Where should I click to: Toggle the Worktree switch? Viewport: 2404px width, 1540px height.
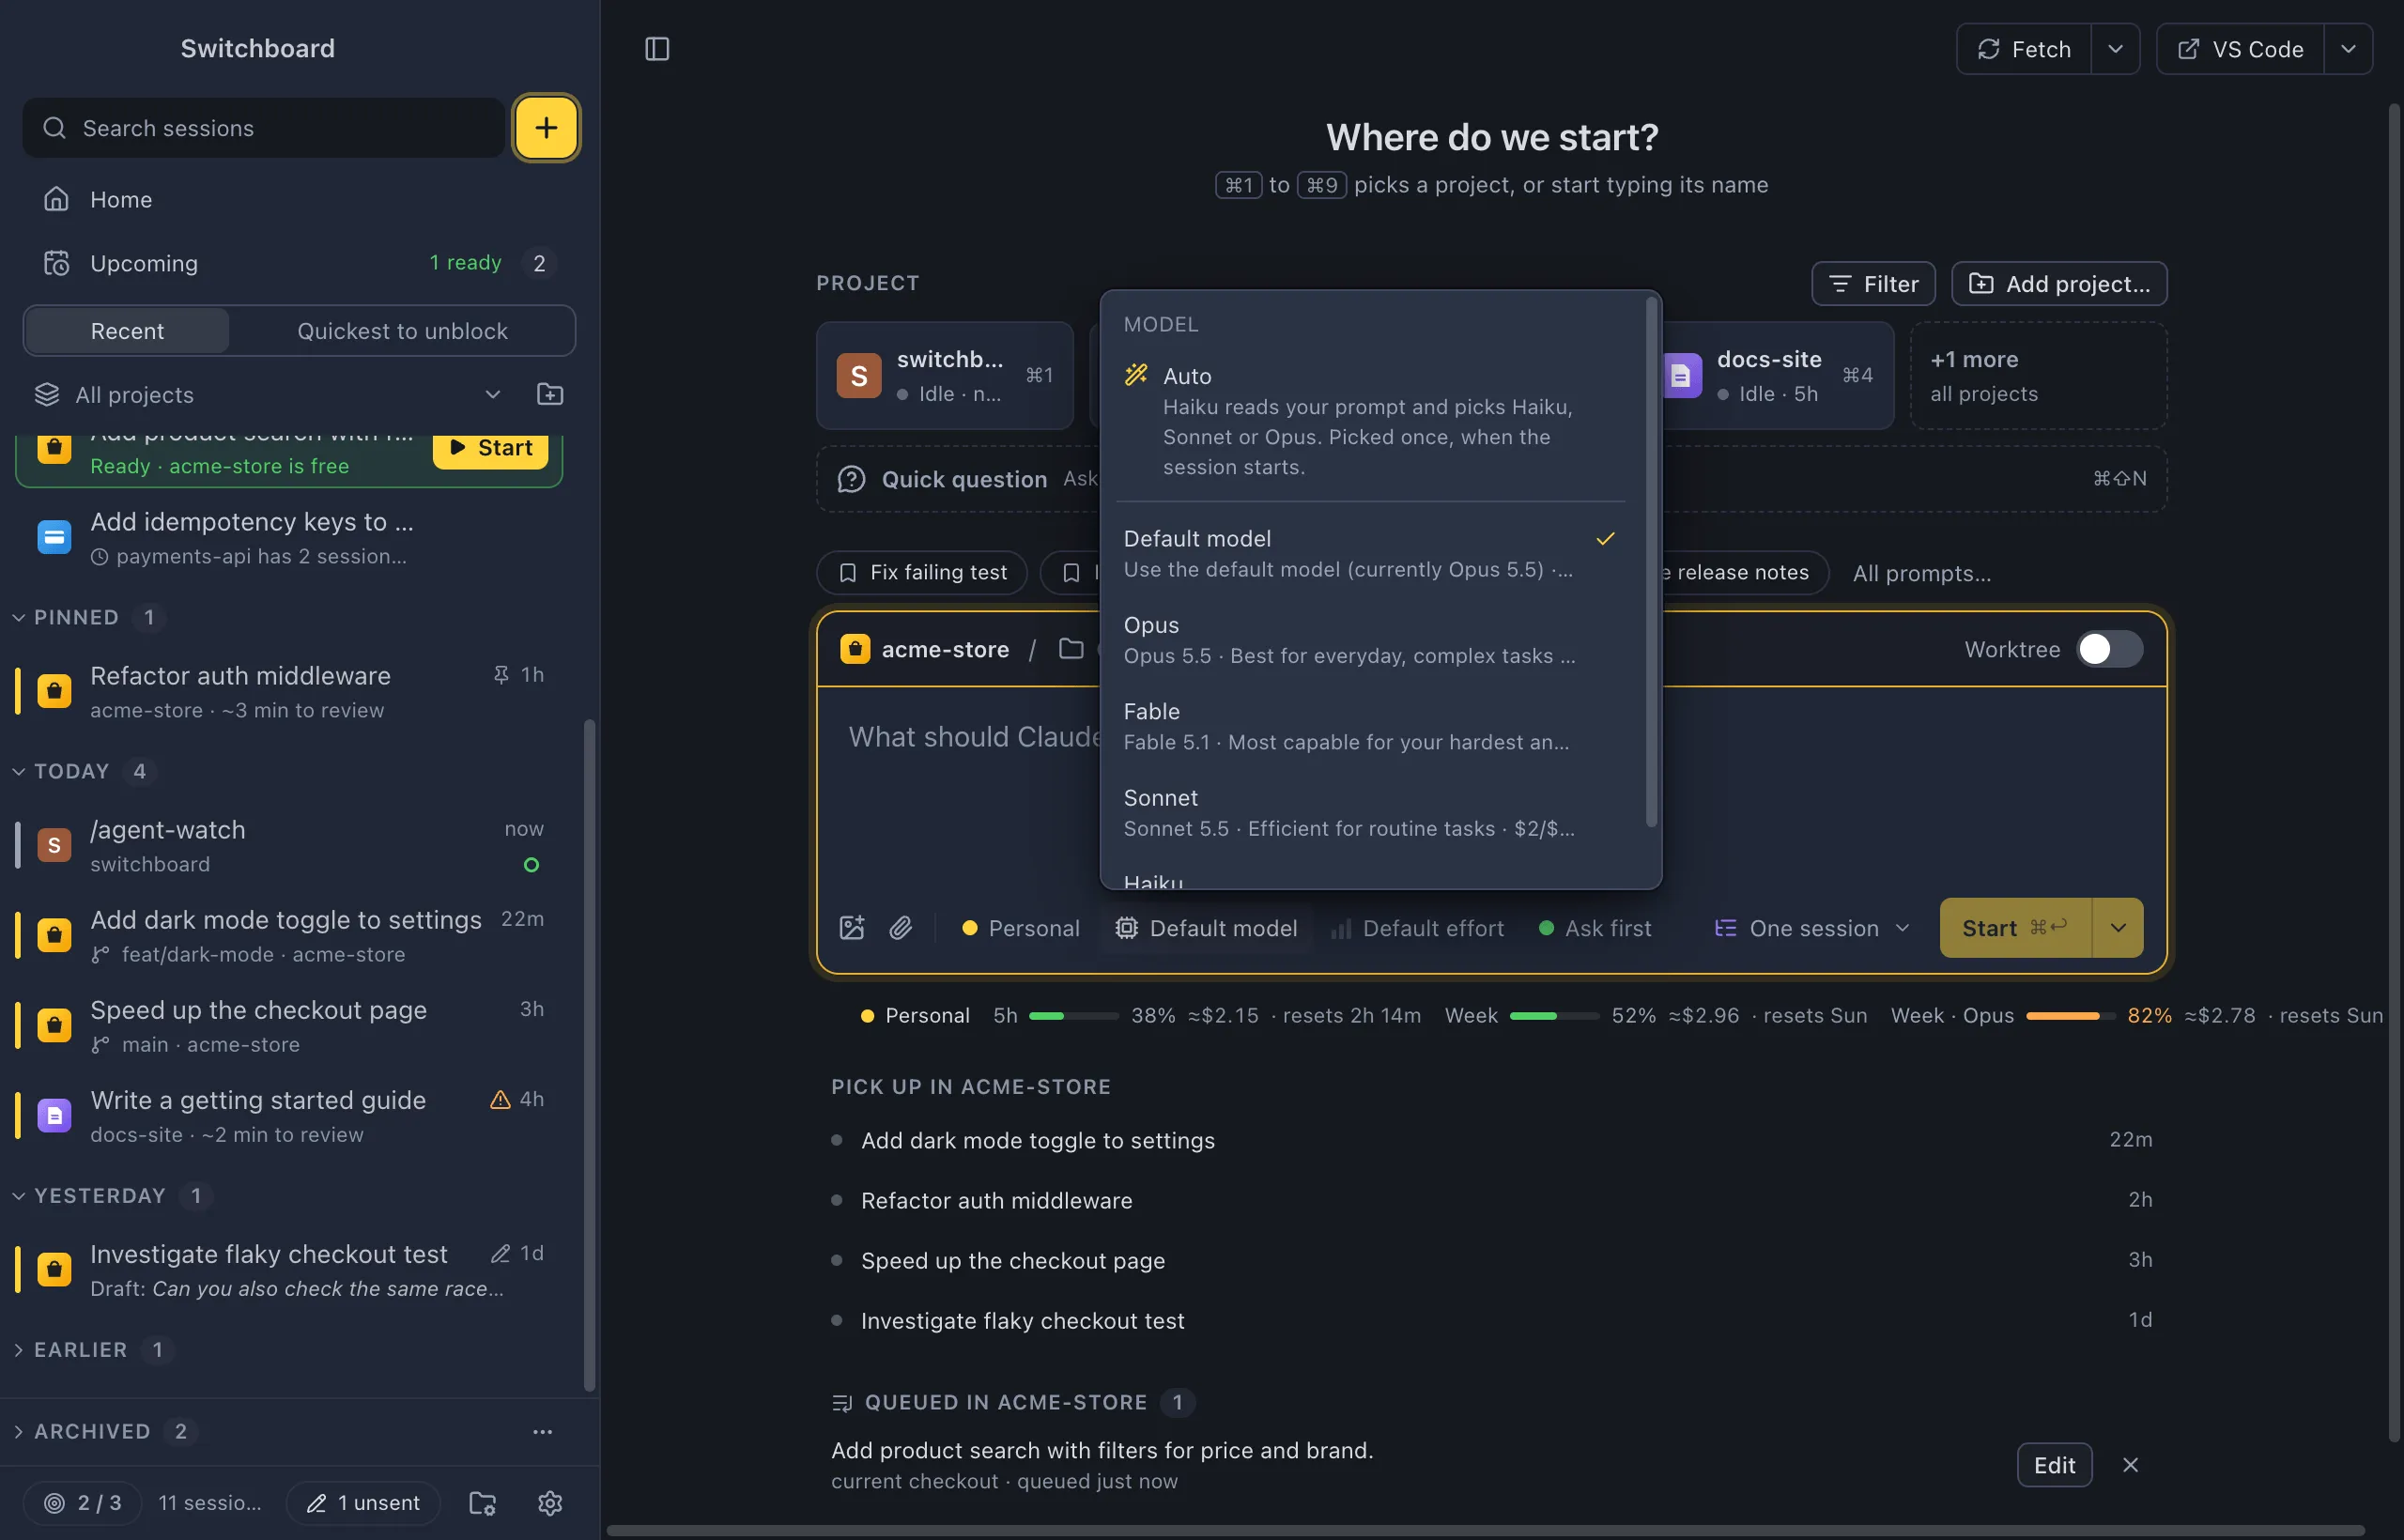point(2109,649)
